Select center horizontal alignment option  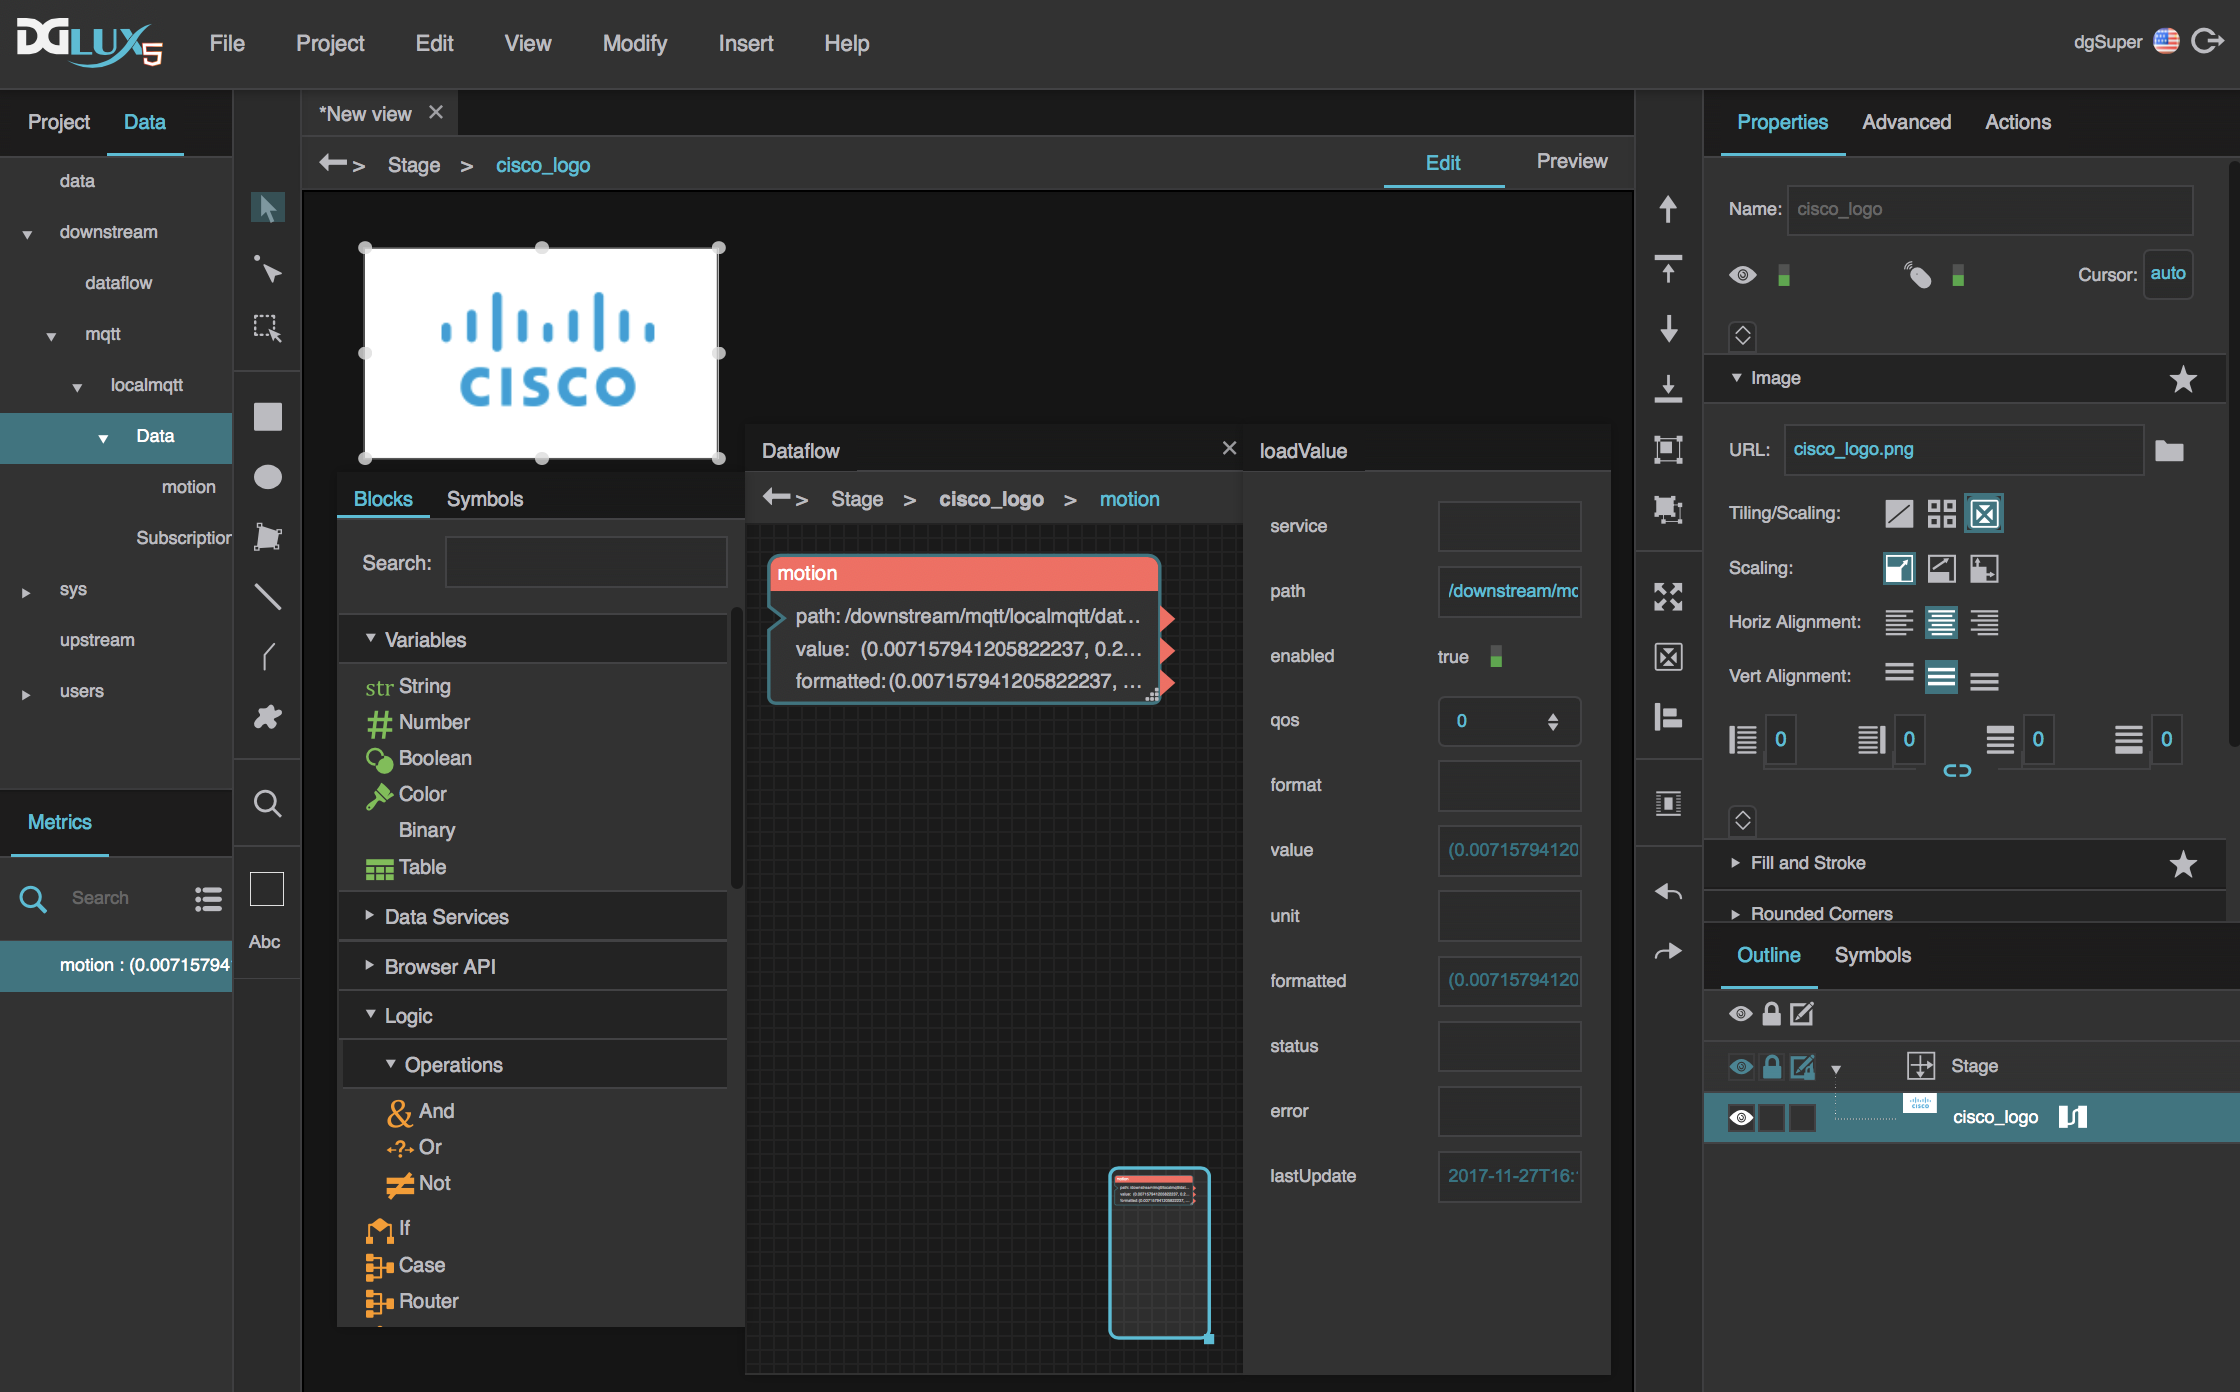[x=1941, y=623]
